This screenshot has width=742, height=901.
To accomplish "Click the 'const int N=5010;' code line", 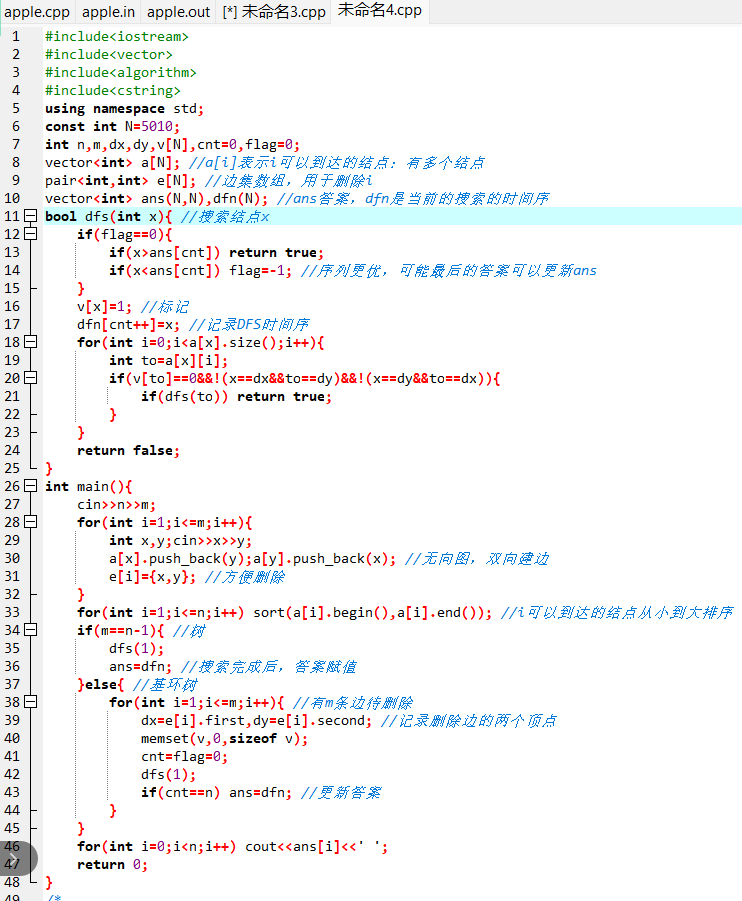I will [x=112, y=127].
